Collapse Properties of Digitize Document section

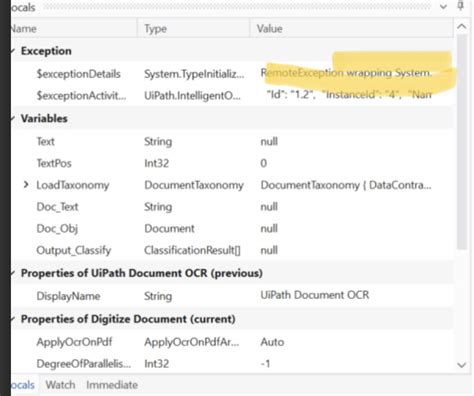click(x=13, y=319)
